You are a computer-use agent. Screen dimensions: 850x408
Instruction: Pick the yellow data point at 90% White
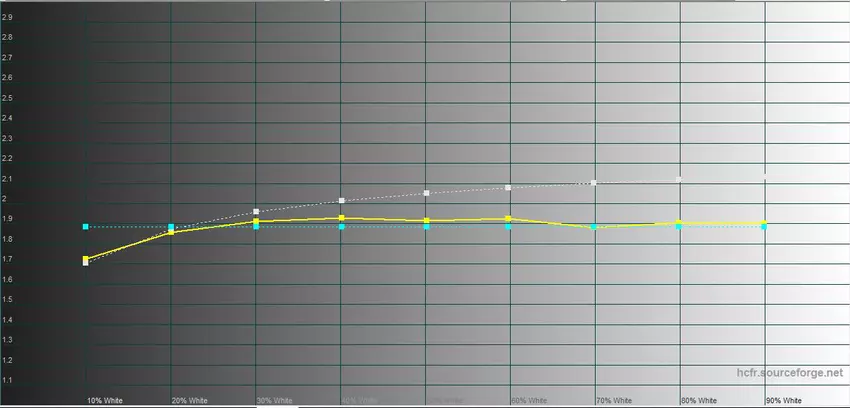point(764,223)
